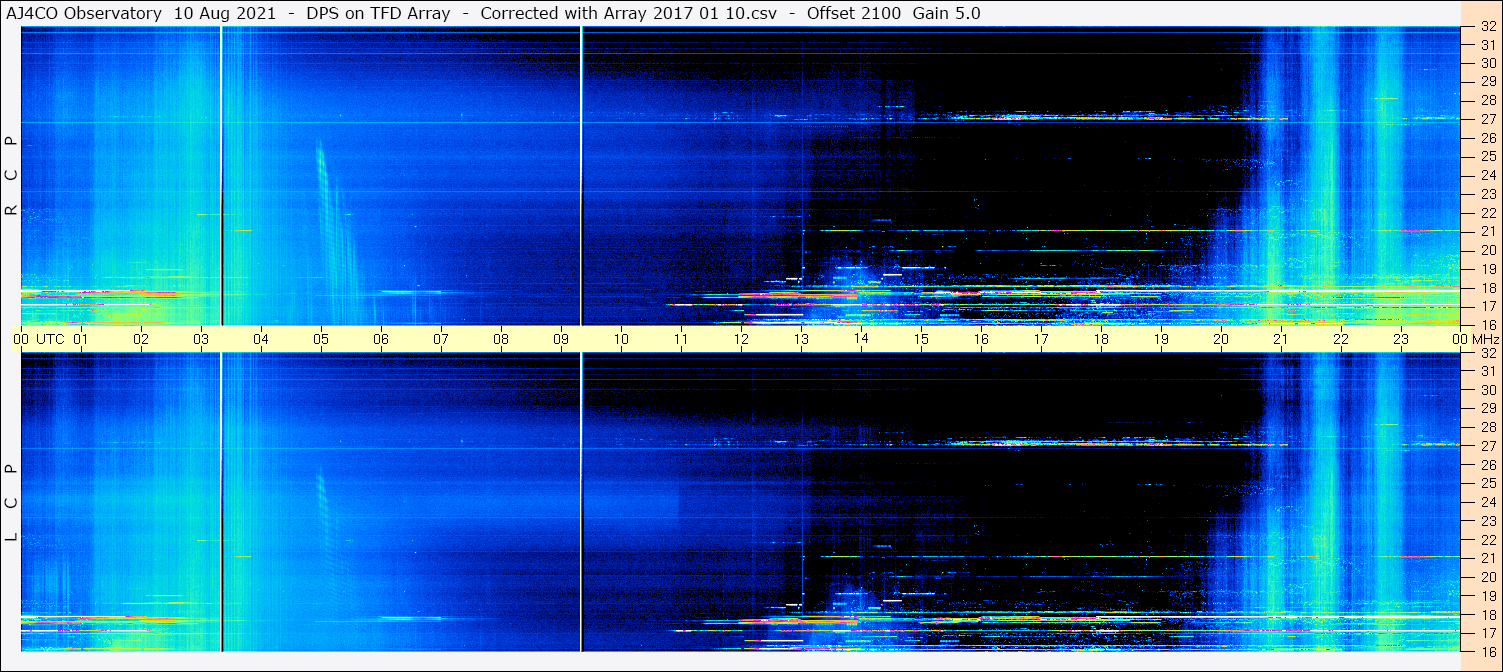
Task: Click the RCP panel's 28 MHz scale label
Action: (1487, 100)
